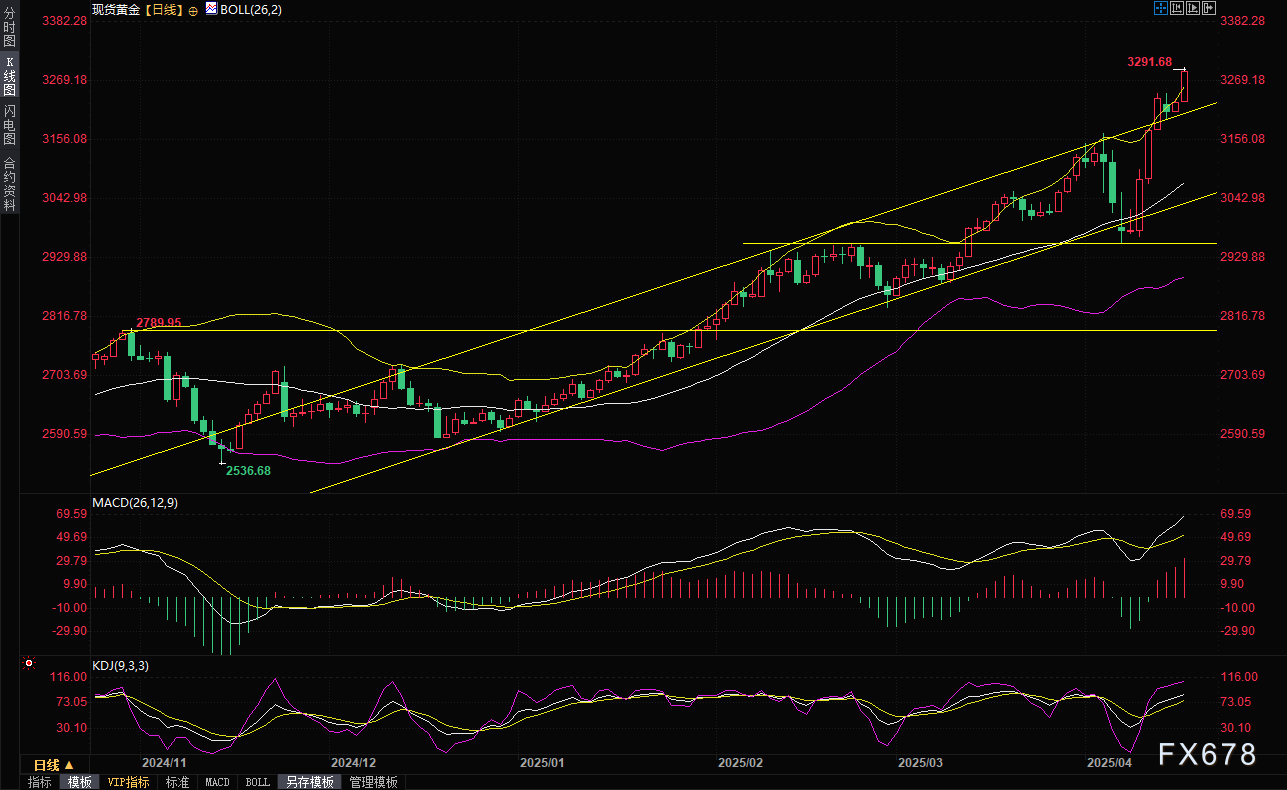Apply the BOLL template button
This screenshot has height=790, width=1287.
257,782
